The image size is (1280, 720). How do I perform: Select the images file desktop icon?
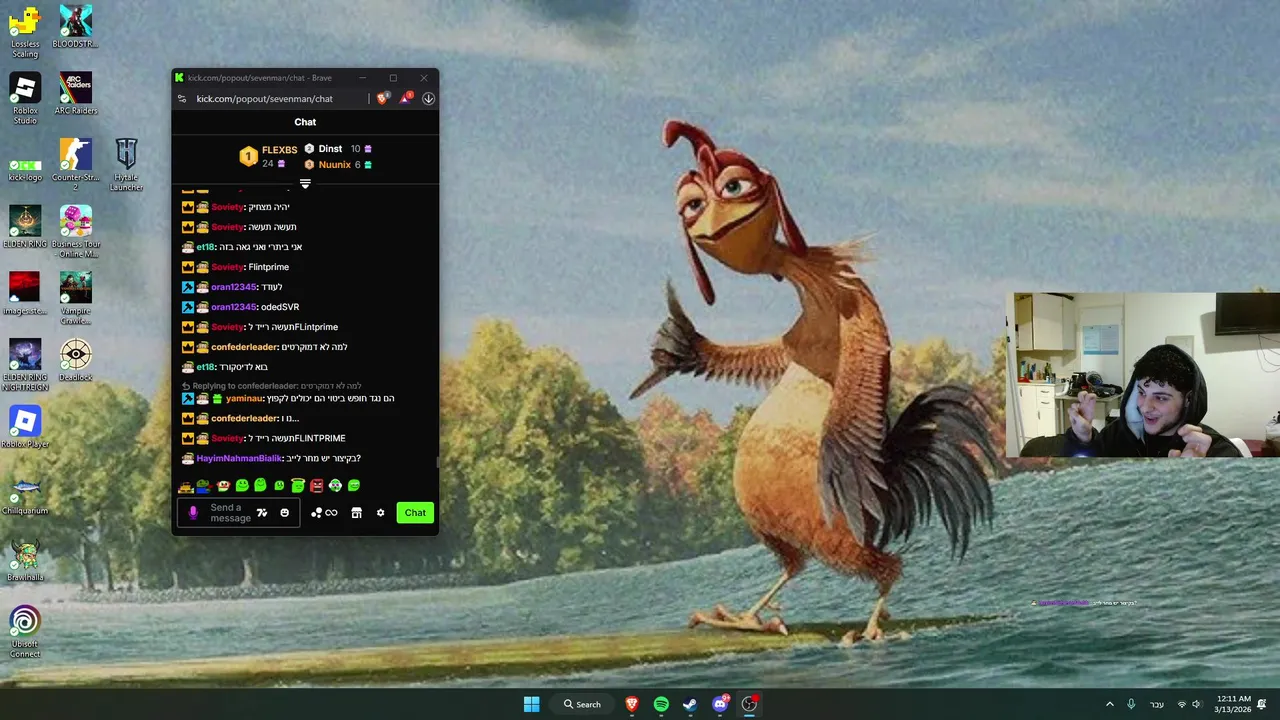pyautogui.click(x=25, y=293)
